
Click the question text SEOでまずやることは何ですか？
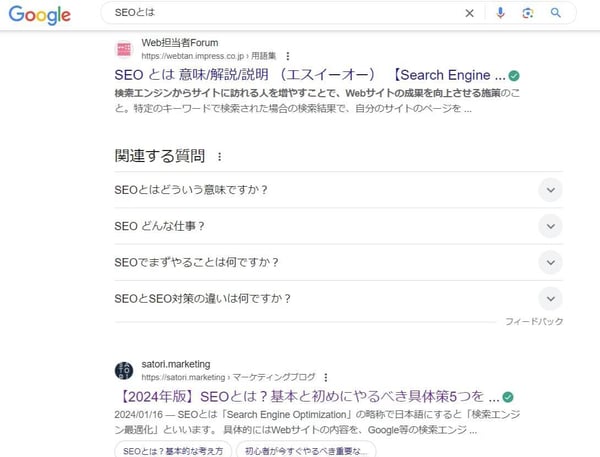(196, 263)
